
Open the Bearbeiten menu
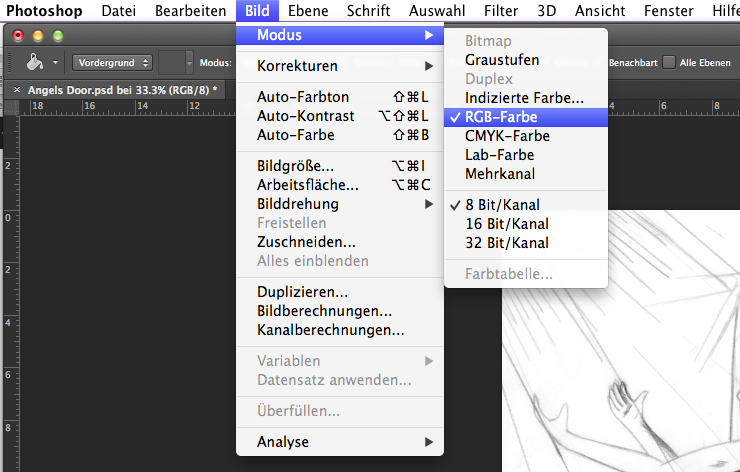pos(190,10)
